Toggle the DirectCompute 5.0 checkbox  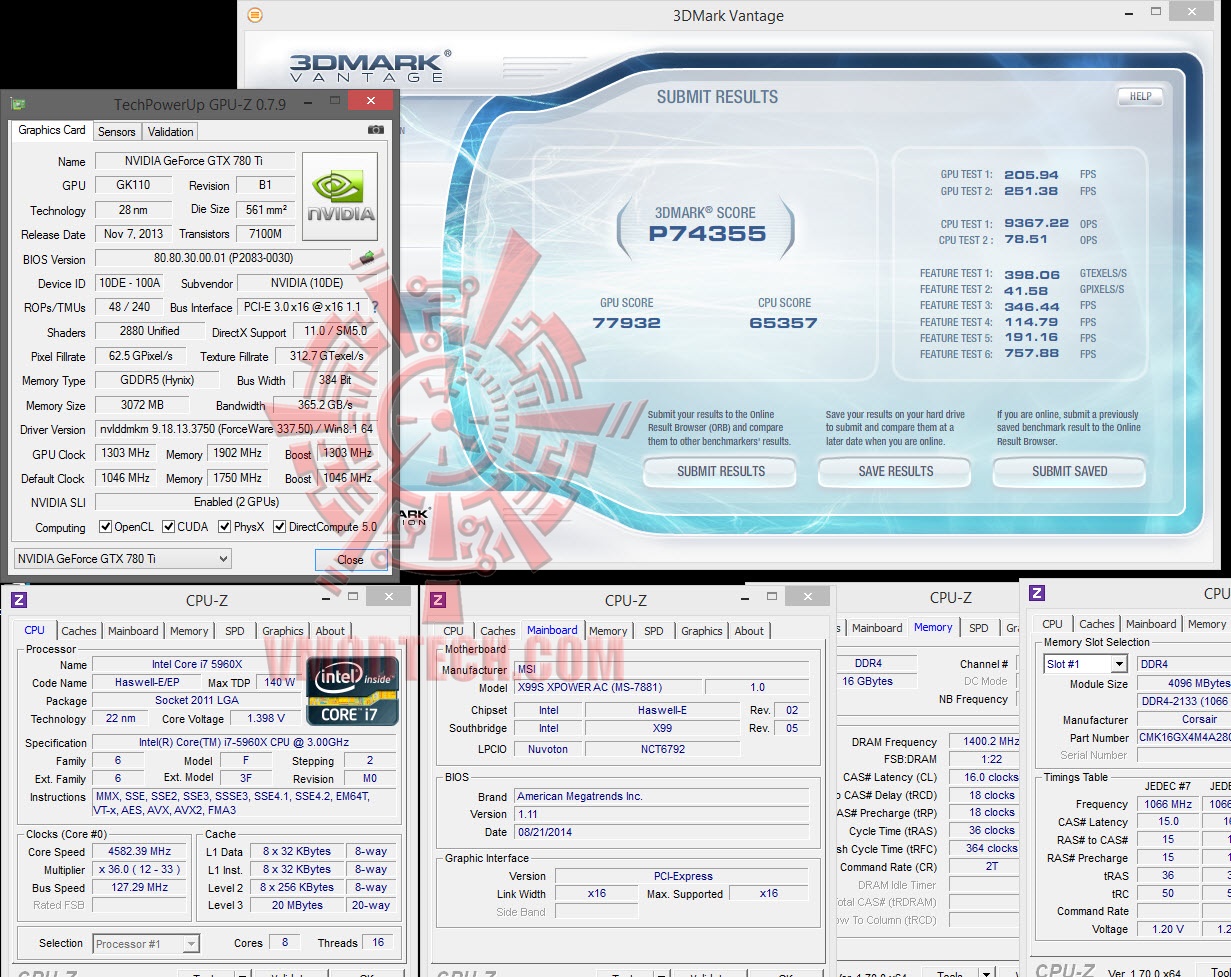(x=280, y=527)
